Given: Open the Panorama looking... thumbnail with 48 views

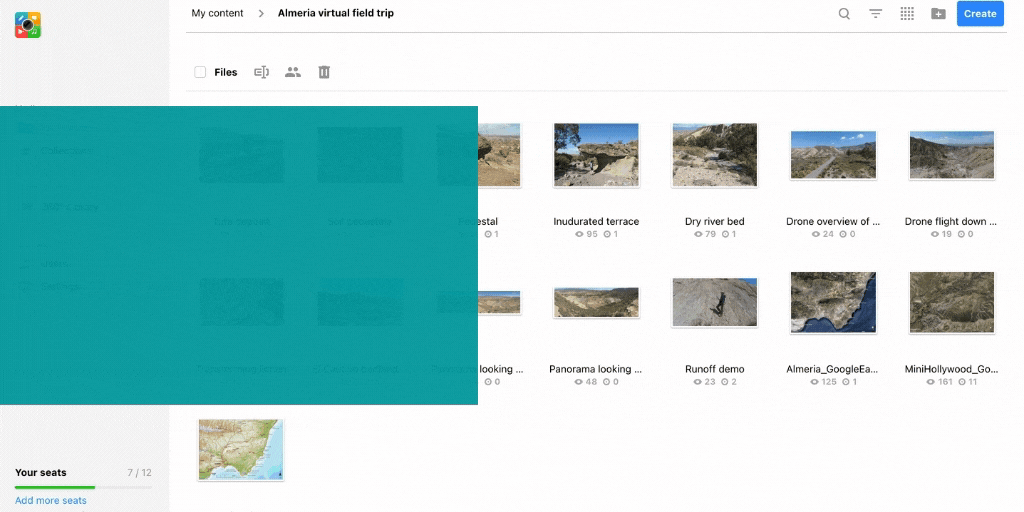Looking at the screenshot, I should pos(596,303).
